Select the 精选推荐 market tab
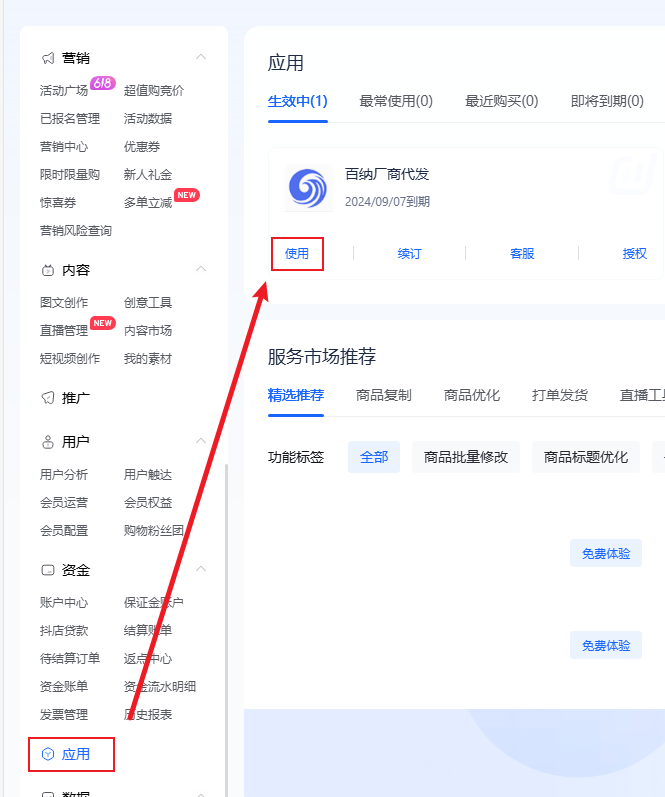Viewport: 665px width, 797px height. [x=296, y=395]
